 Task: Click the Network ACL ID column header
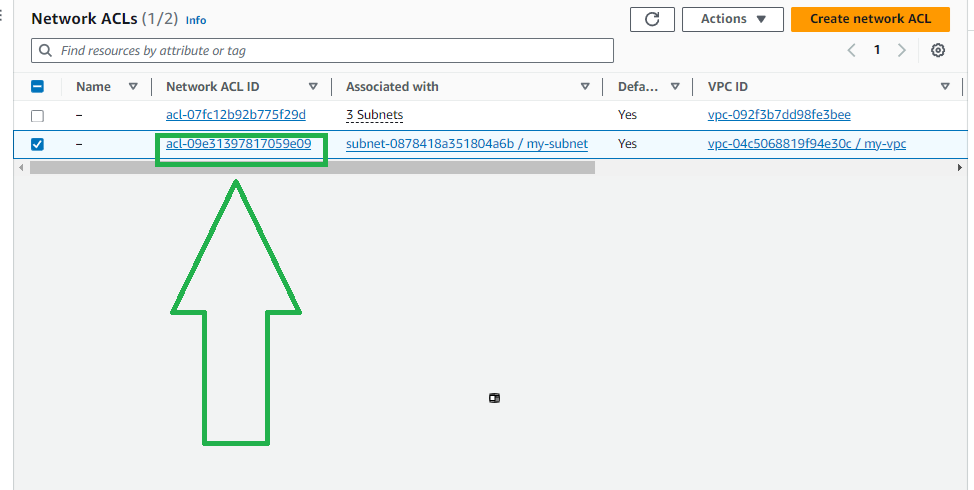(x=212, y=87)
